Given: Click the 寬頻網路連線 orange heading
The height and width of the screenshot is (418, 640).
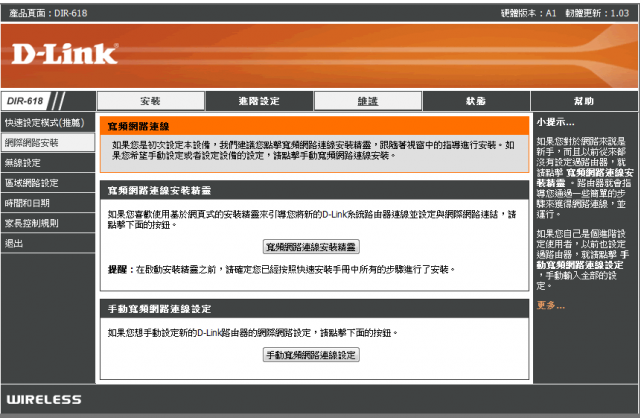Looking at the screenshot, I should click(x=138, y=127).
